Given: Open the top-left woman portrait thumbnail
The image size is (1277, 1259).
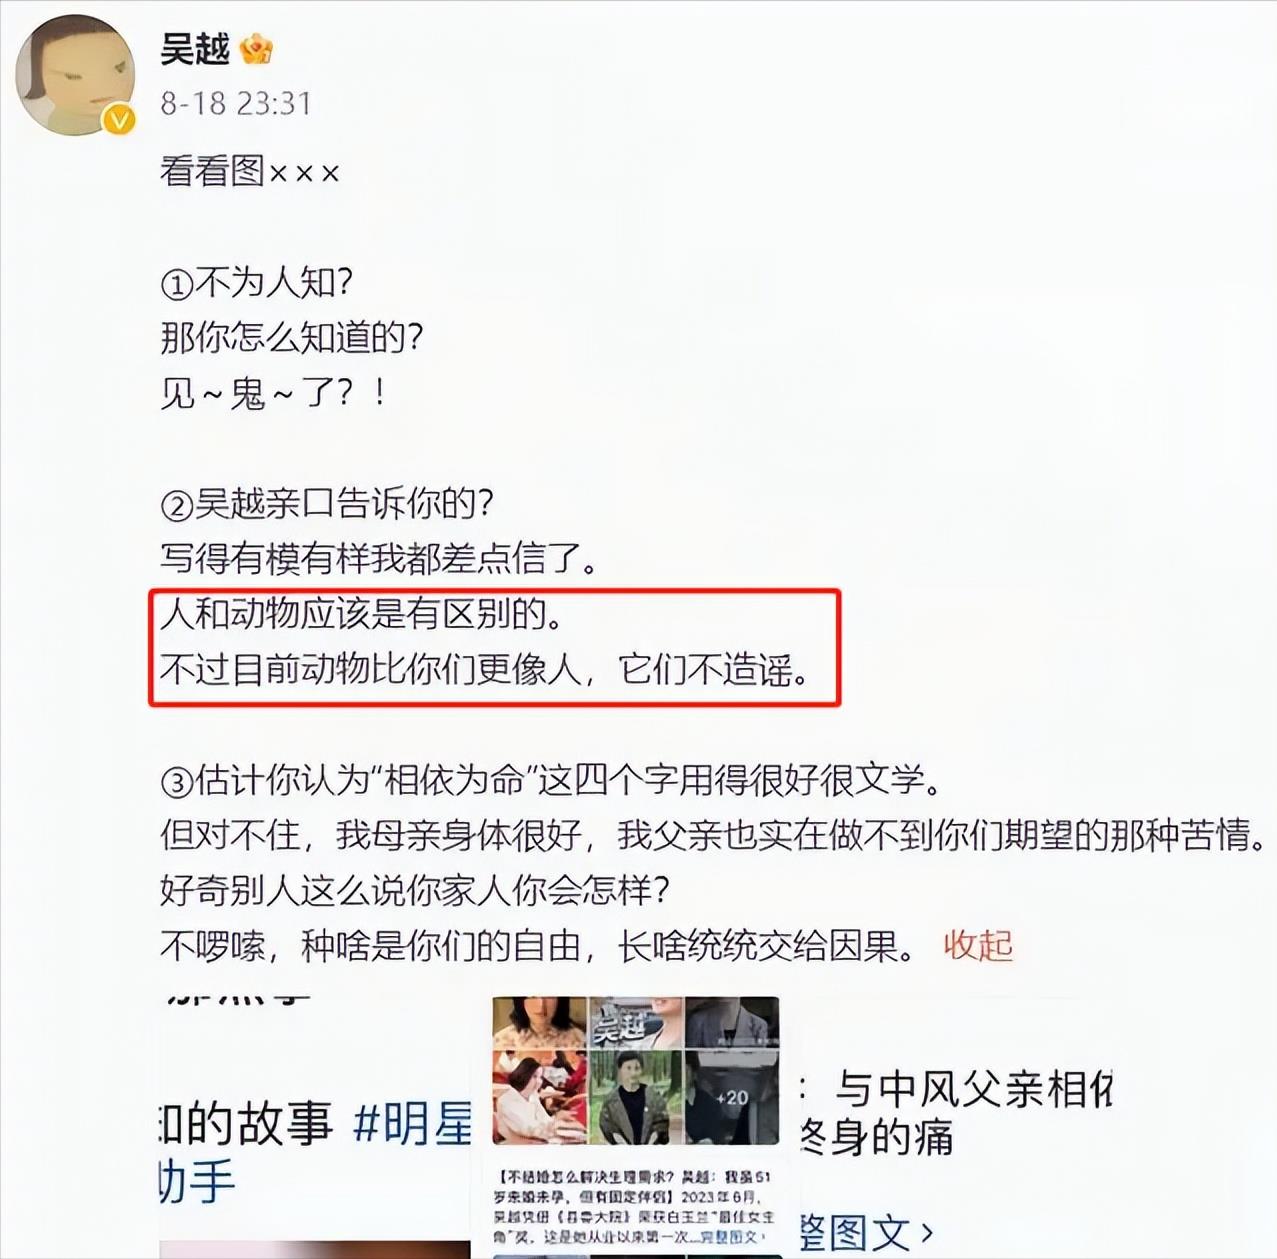Looking at the screenshot, I should (x=539, y=1022).
